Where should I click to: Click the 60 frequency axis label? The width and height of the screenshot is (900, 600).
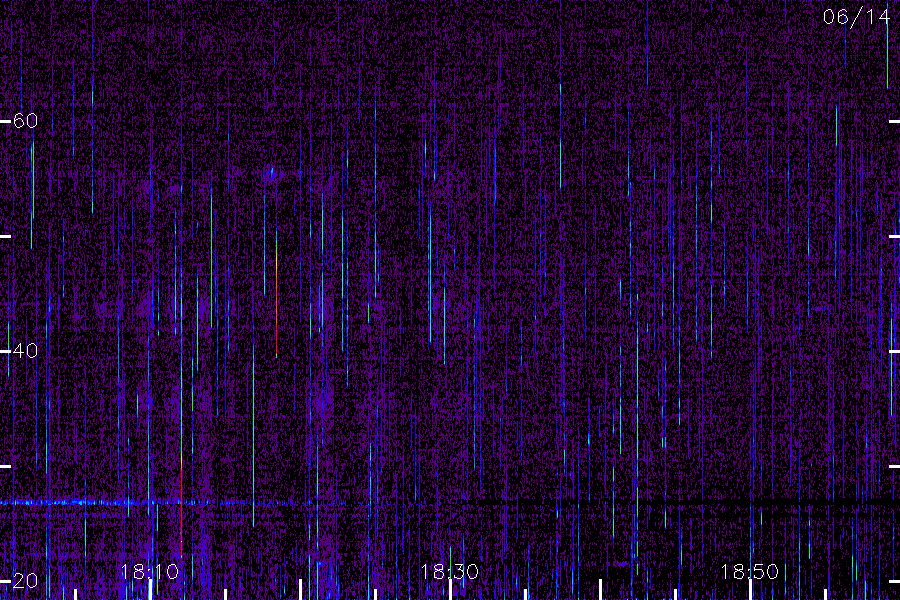[x=25, y=121]
